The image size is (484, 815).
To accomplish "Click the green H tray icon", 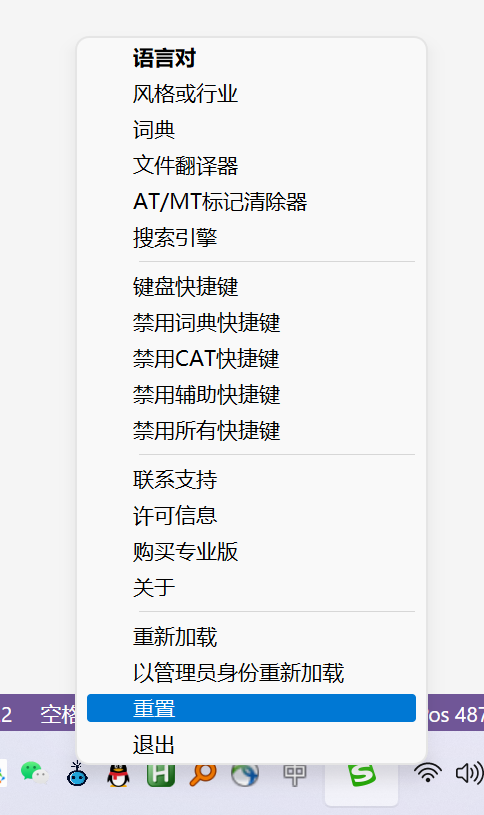I will point(161,774).
